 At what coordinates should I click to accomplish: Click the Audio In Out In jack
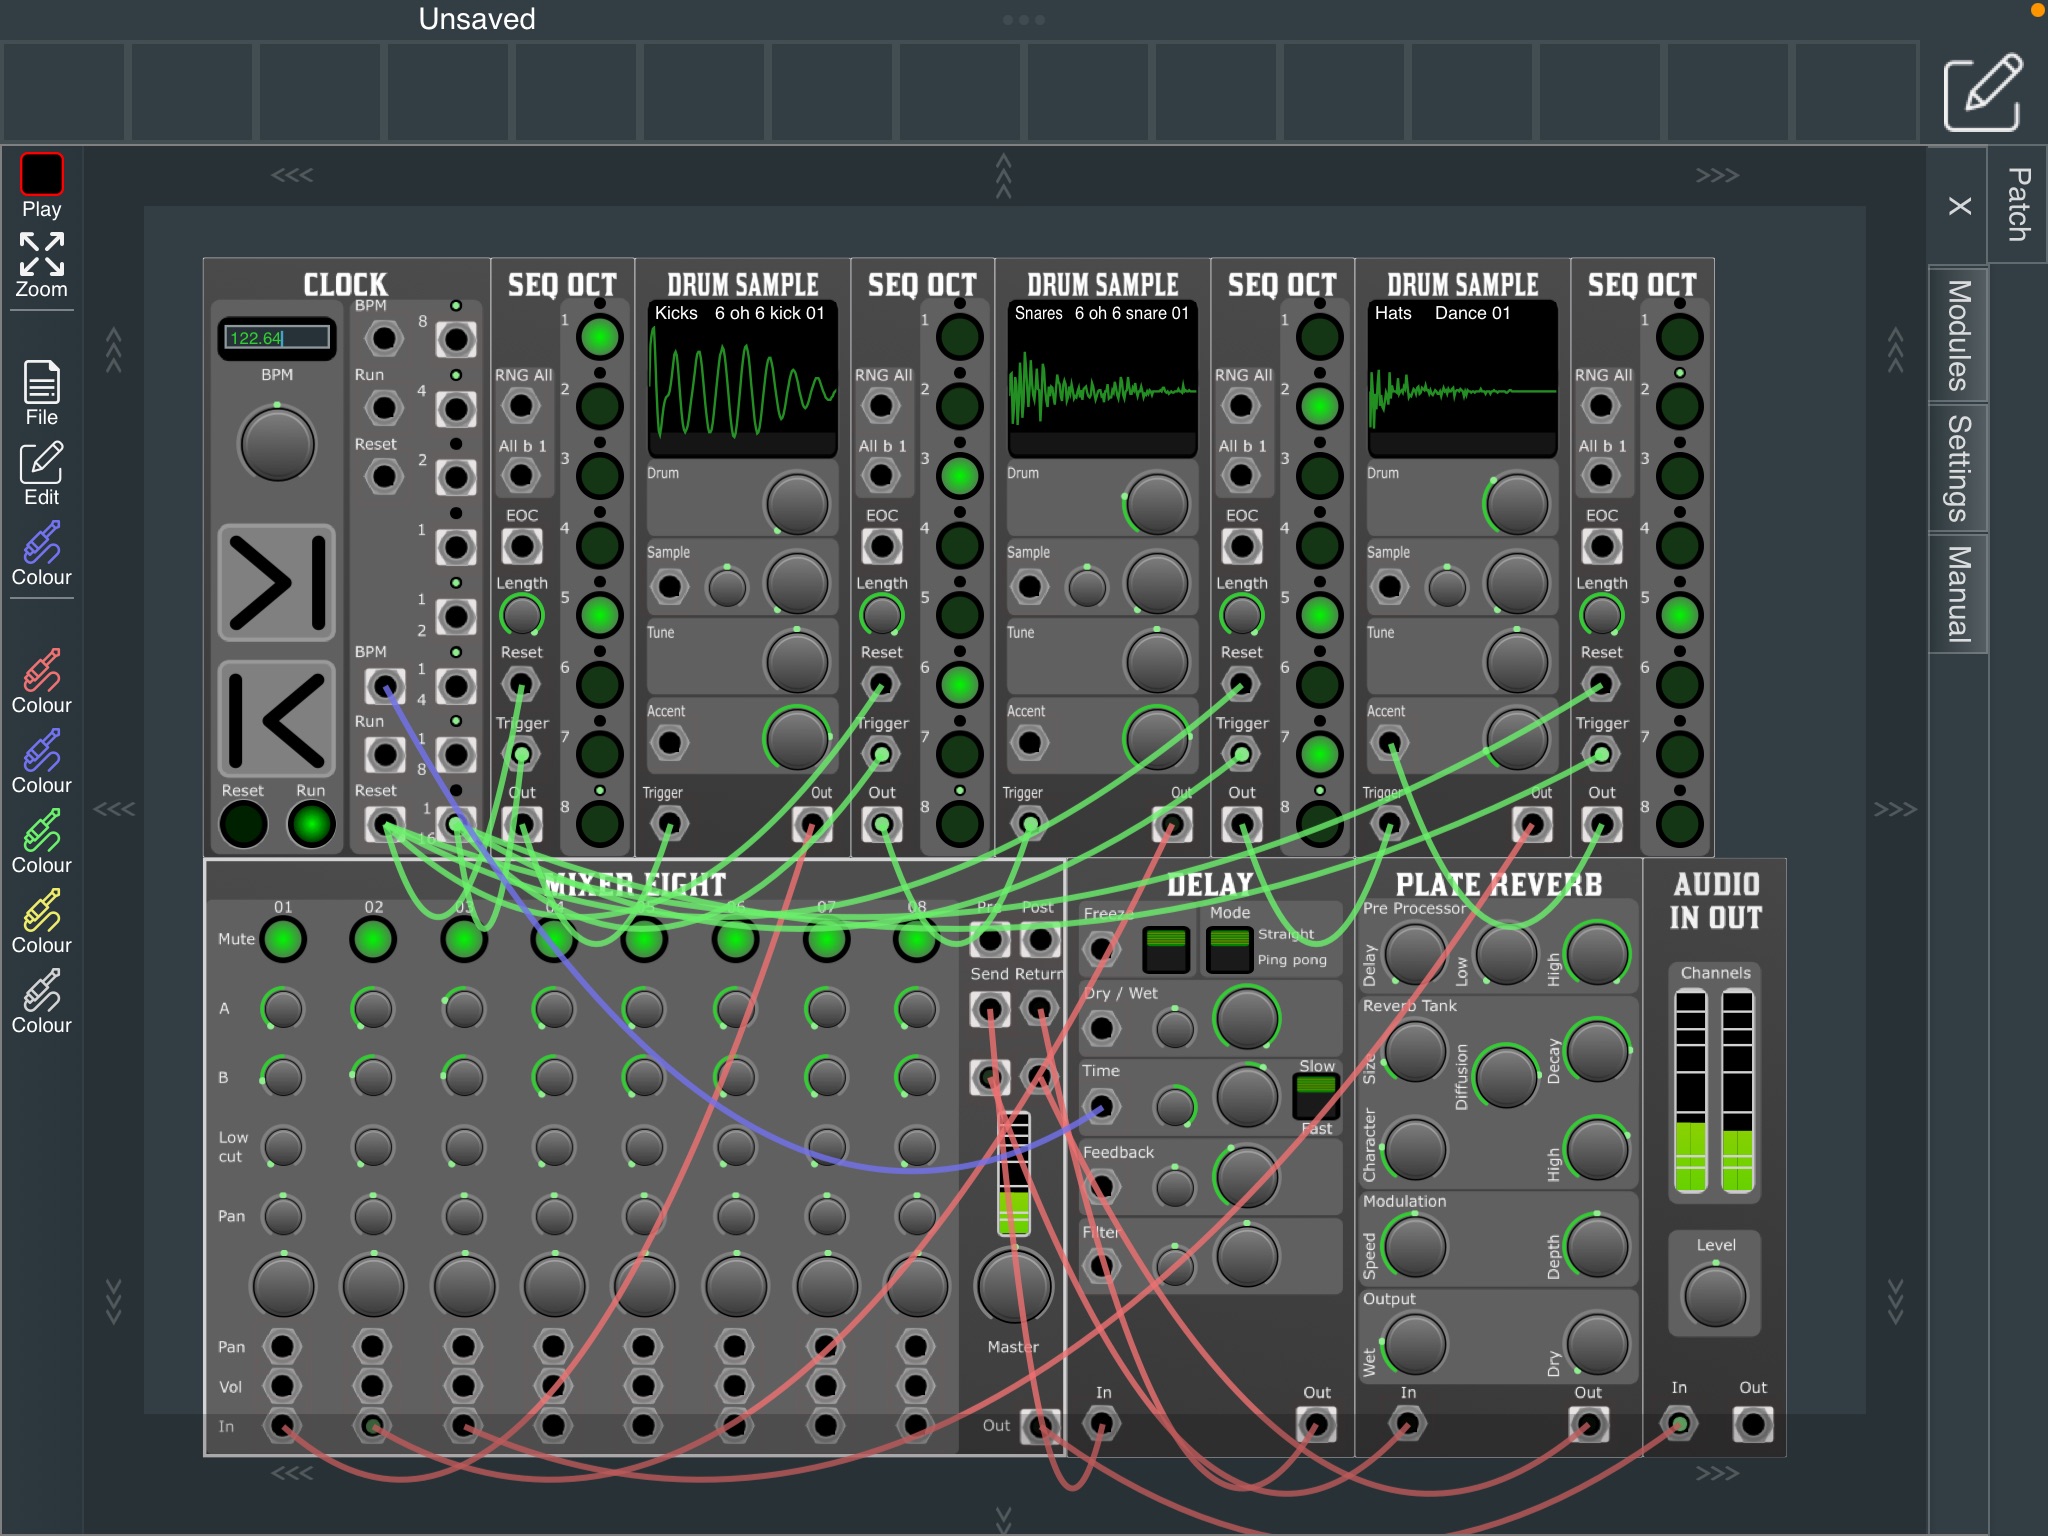click(1679, 1424)
